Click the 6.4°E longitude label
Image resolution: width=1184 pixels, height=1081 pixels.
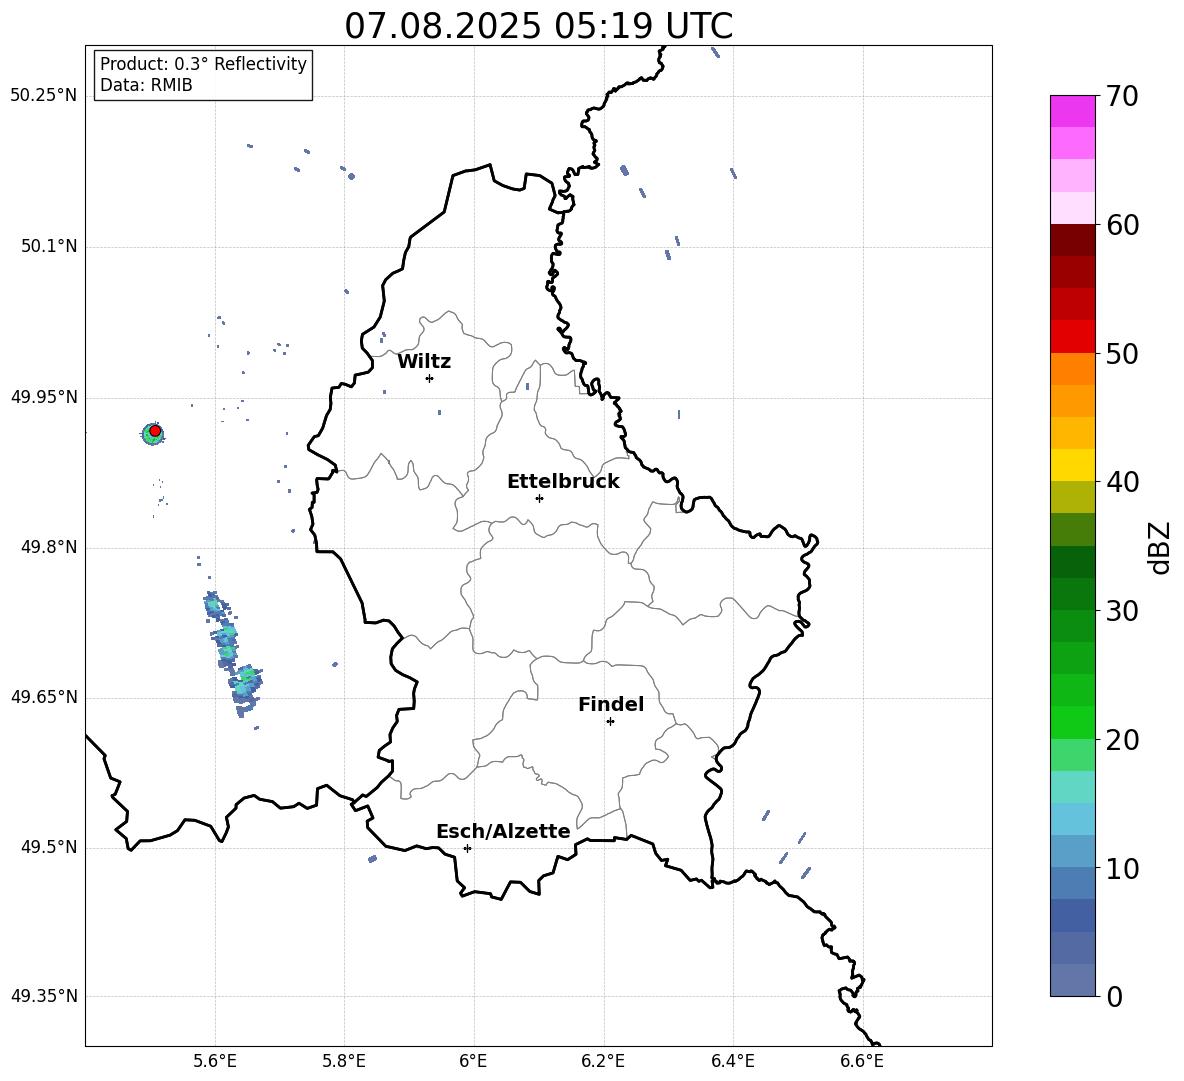pyautogui.click(x=732, y=1061)
